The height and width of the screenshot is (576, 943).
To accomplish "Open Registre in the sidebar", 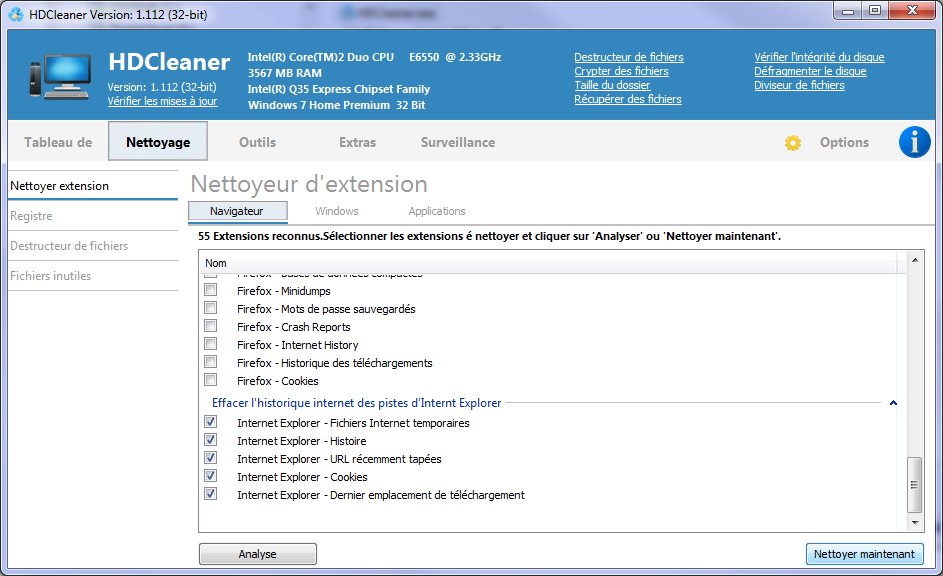I will 93,216.
